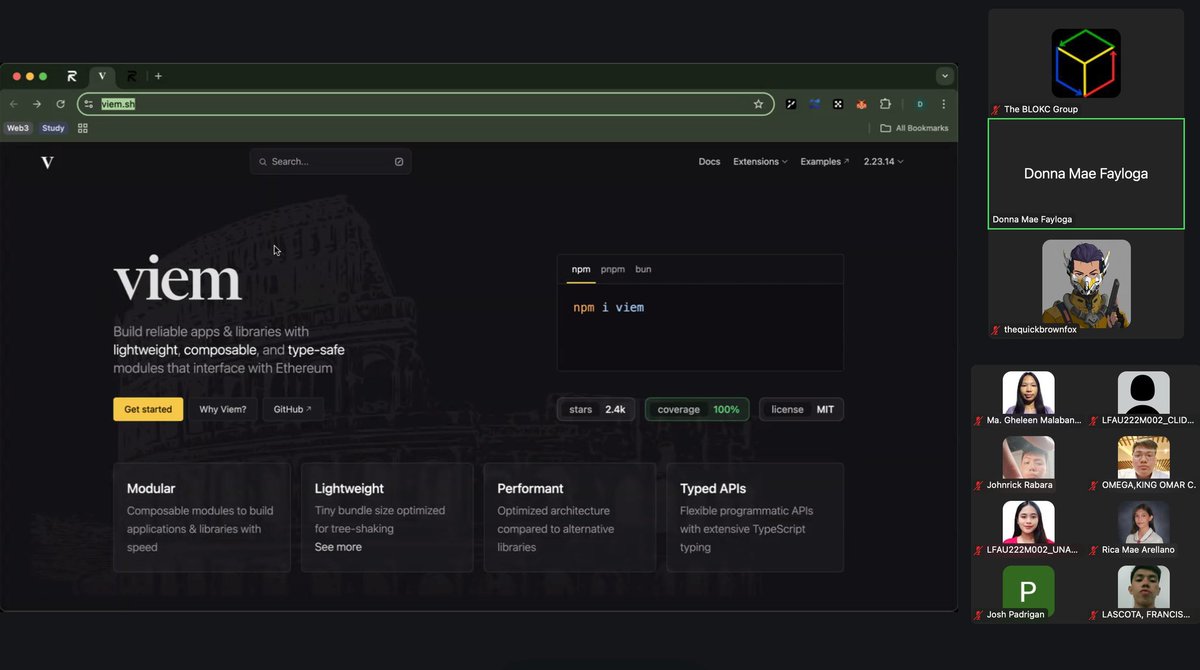Click the browser forward arrow
Screen dimensions: 1200x670
[37, 104]
